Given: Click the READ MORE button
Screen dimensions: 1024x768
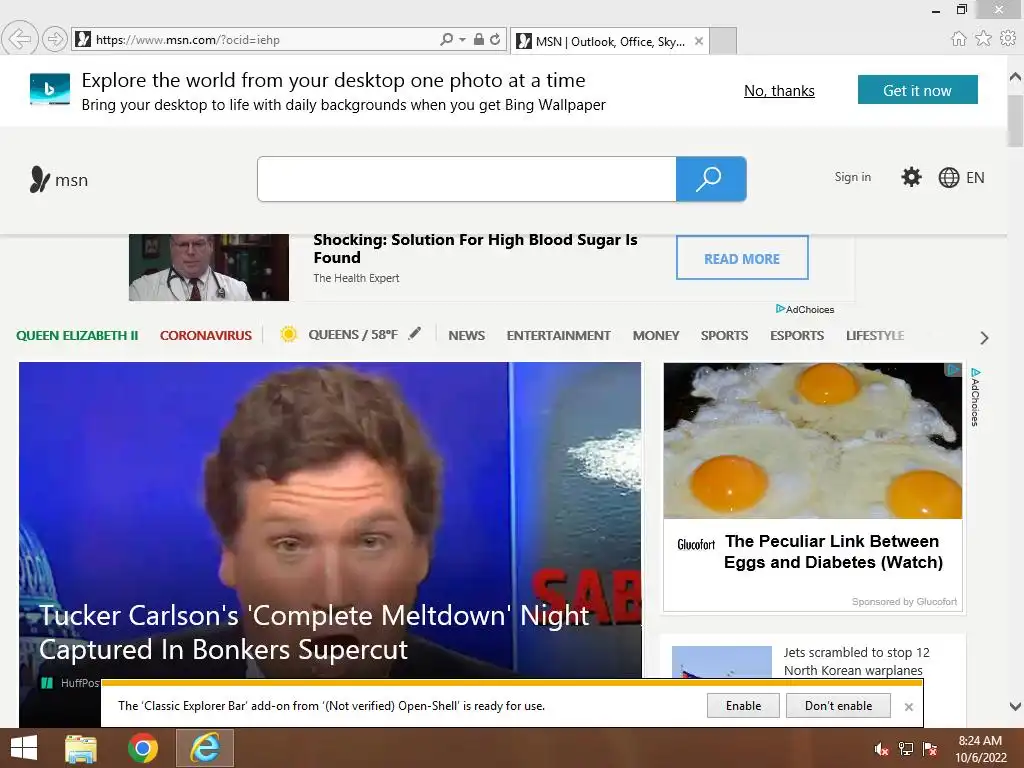Looking at the screenshot, I should point(742,258).
